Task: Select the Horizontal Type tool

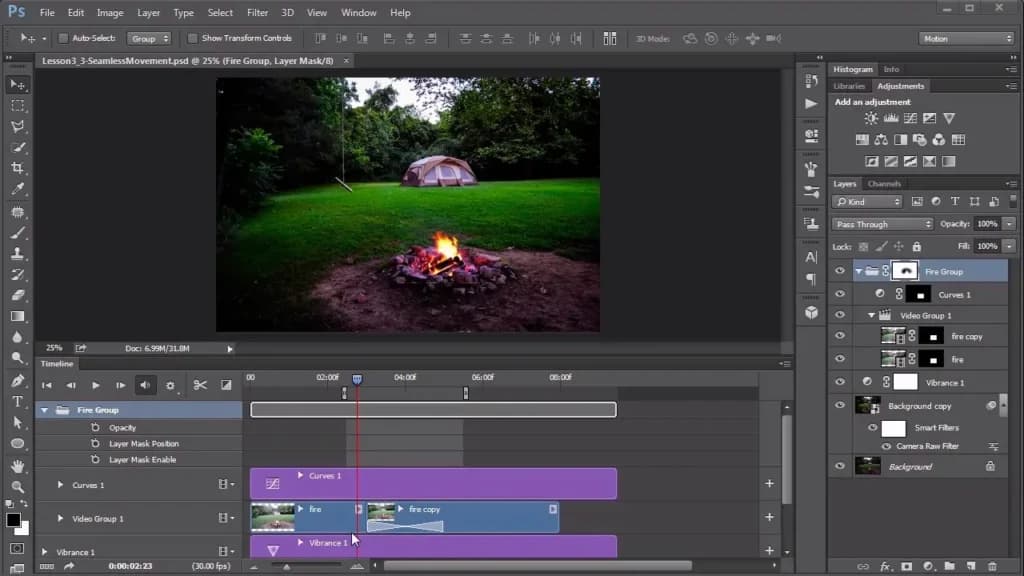Action: [18, 402]
